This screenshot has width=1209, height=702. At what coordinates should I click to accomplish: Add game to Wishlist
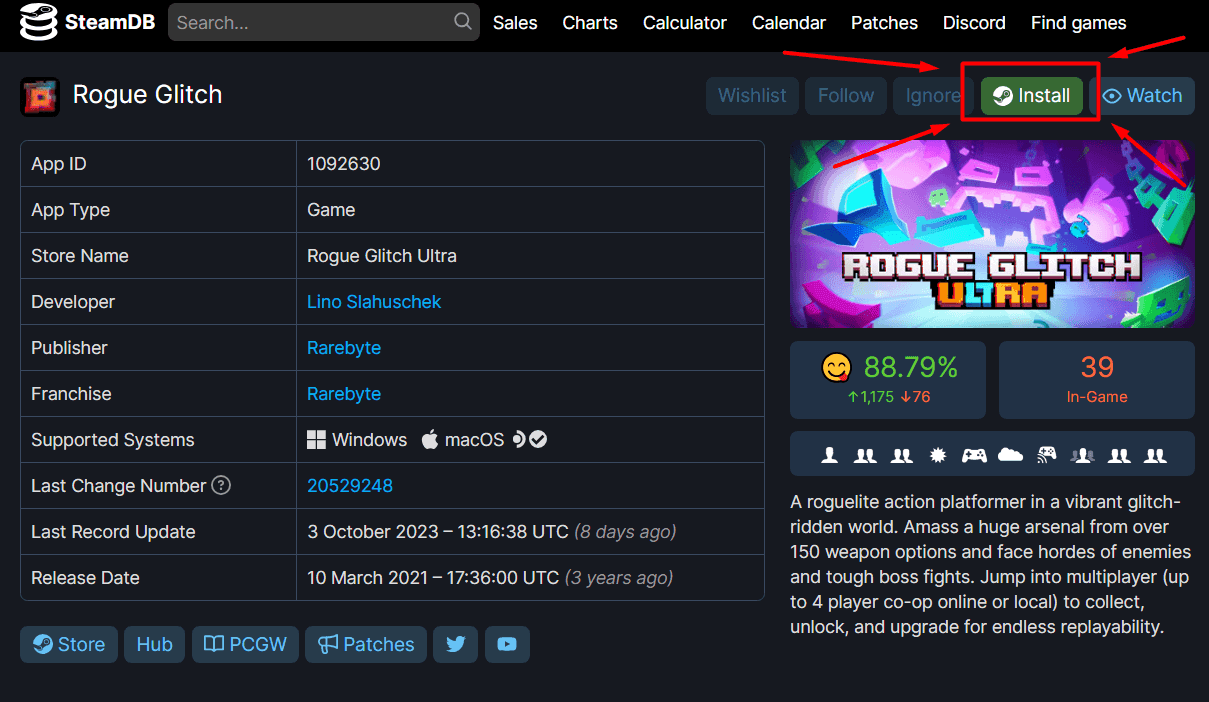point(752,96)
